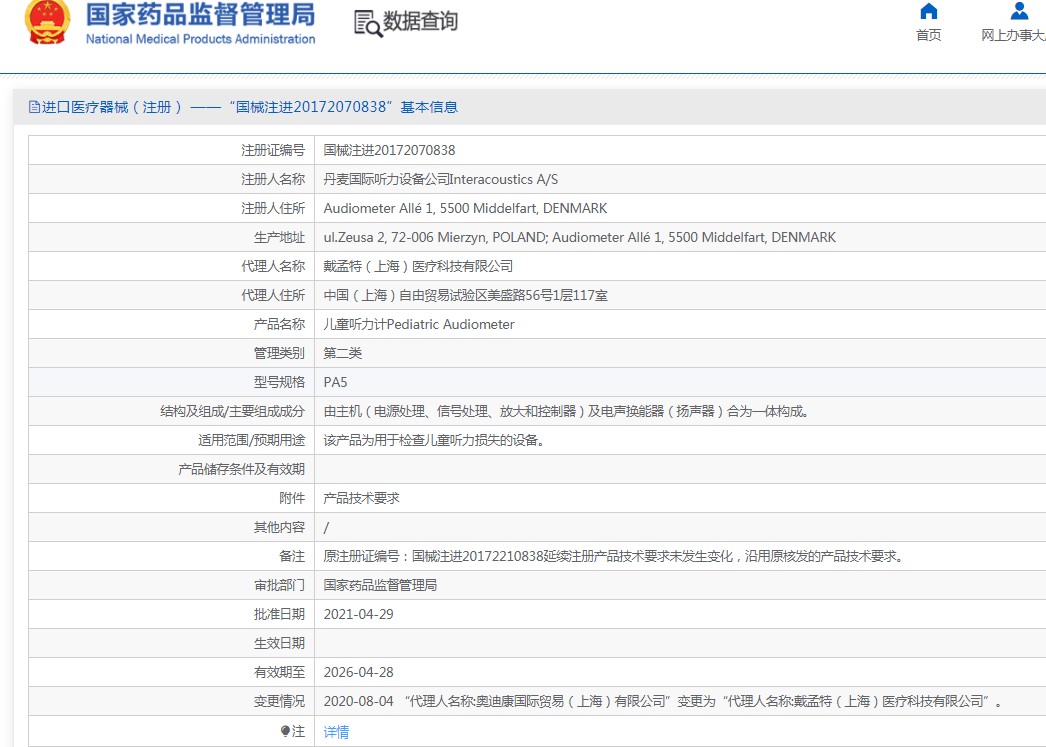Select the 型号规格 label
Image resolution: width=1046 pixels, height=747 pixels.
pyautogui.click(x=280, y=382)
